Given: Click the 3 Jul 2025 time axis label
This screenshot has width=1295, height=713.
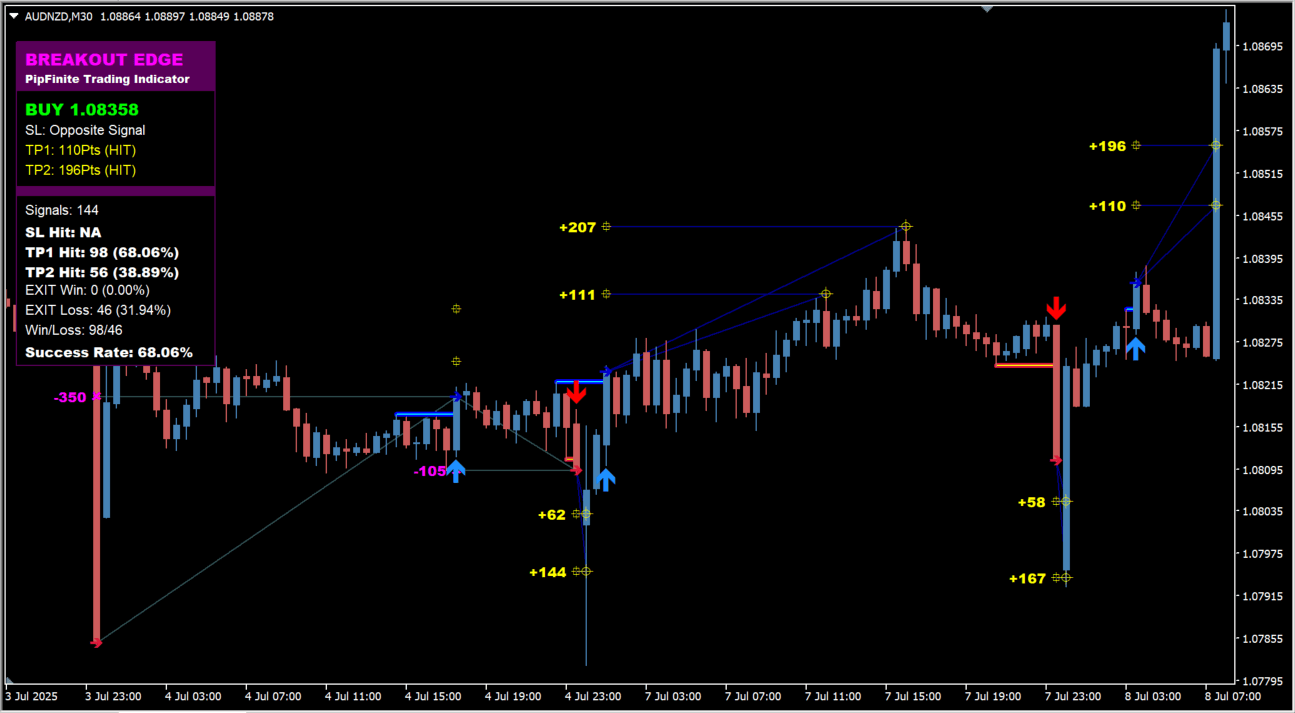Looking at the screenshot, I should (33, 695).
